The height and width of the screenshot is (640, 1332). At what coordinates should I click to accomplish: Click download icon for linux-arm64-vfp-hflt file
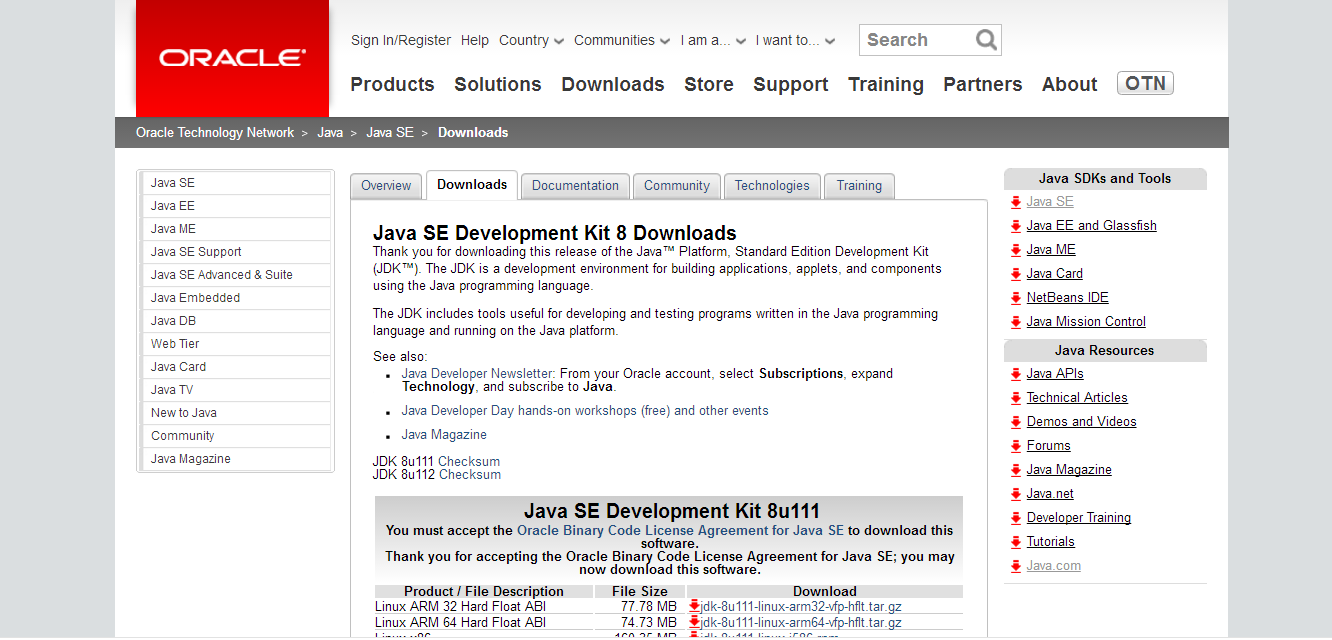[x=694, y=622]
